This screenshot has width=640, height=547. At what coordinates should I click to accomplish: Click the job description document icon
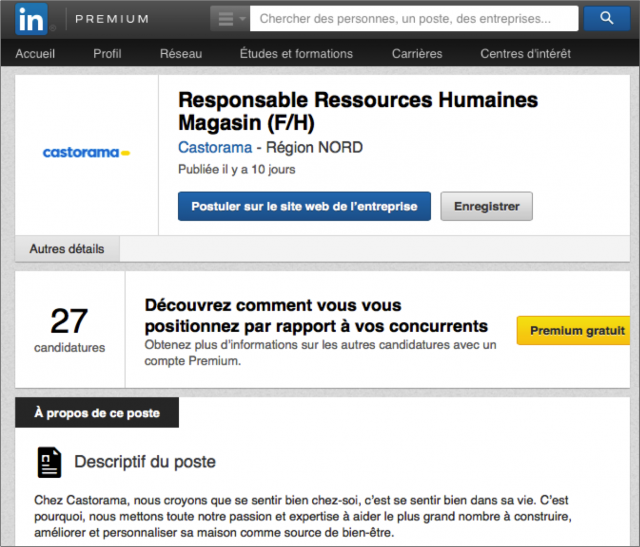[49, 462]
